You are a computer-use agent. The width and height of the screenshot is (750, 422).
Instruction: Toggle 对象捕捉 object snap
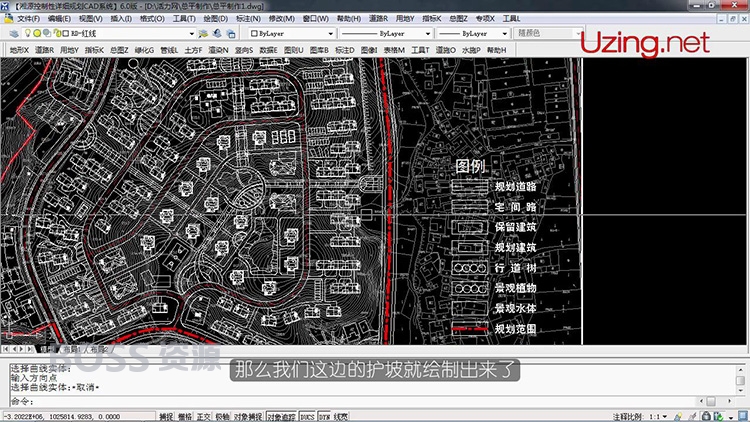coord(248,417)
